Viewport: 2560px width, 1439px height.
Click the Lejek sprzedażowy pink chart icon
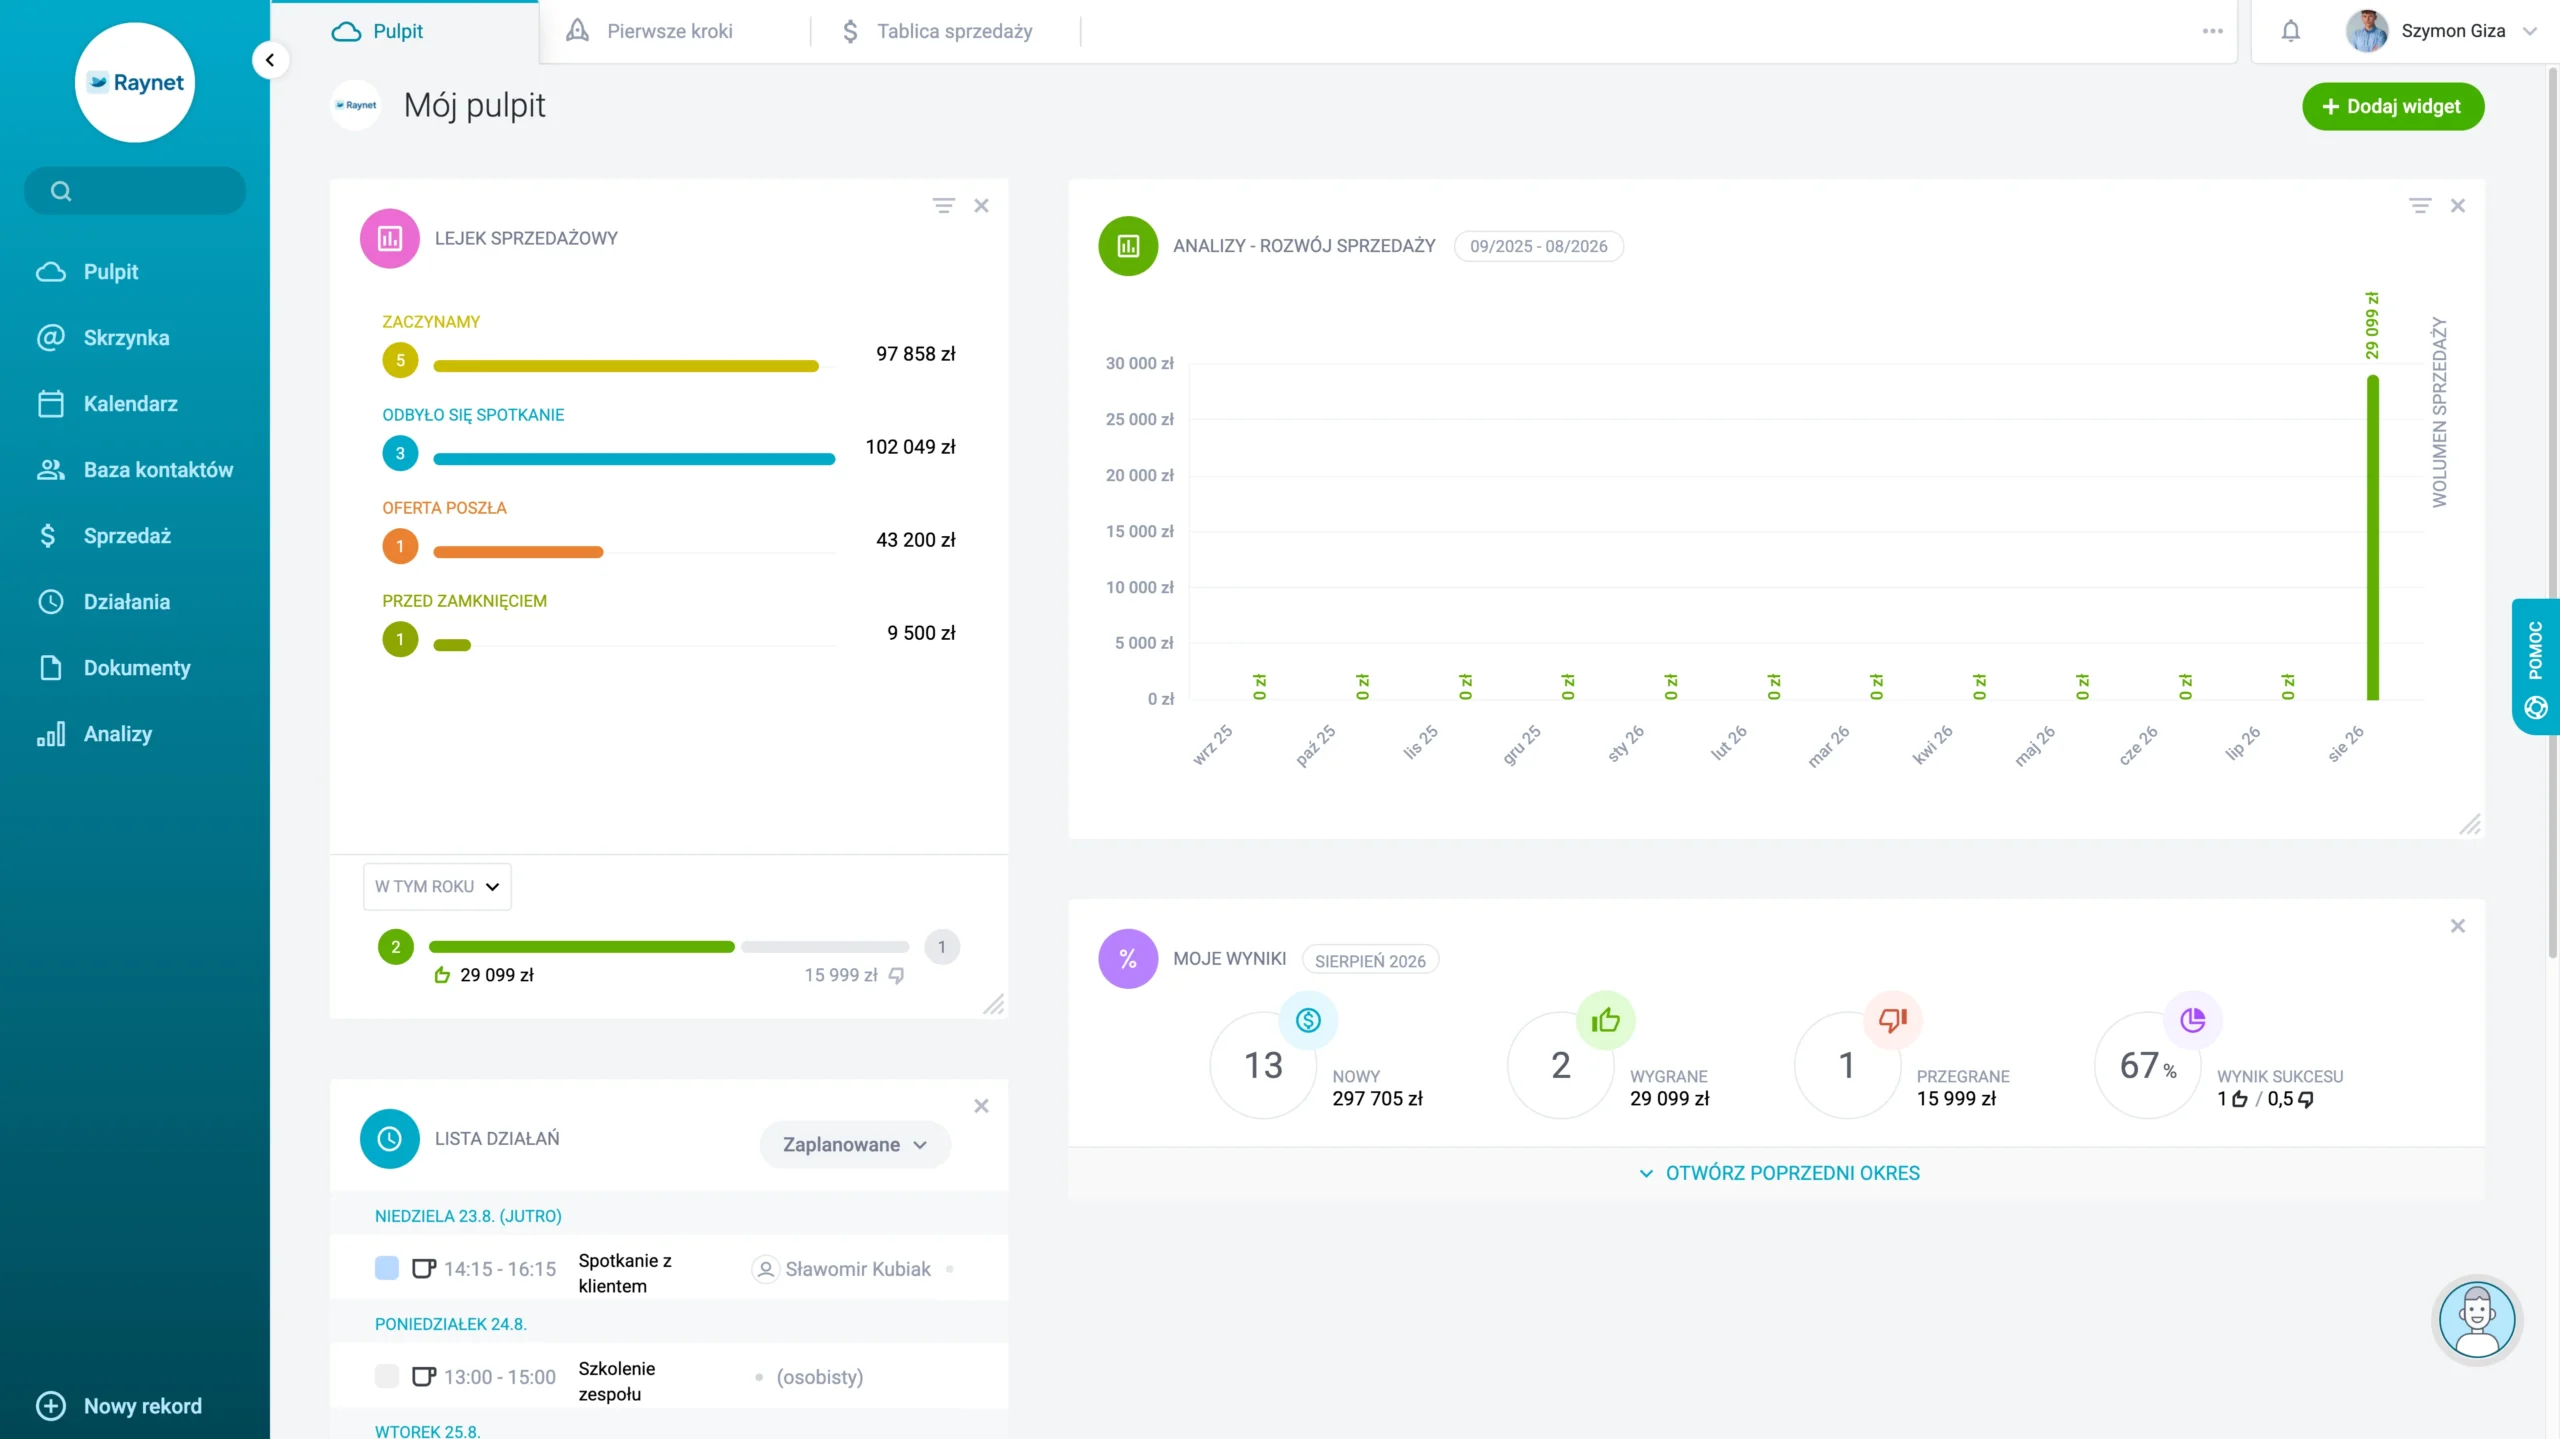[x=390, y=238]
